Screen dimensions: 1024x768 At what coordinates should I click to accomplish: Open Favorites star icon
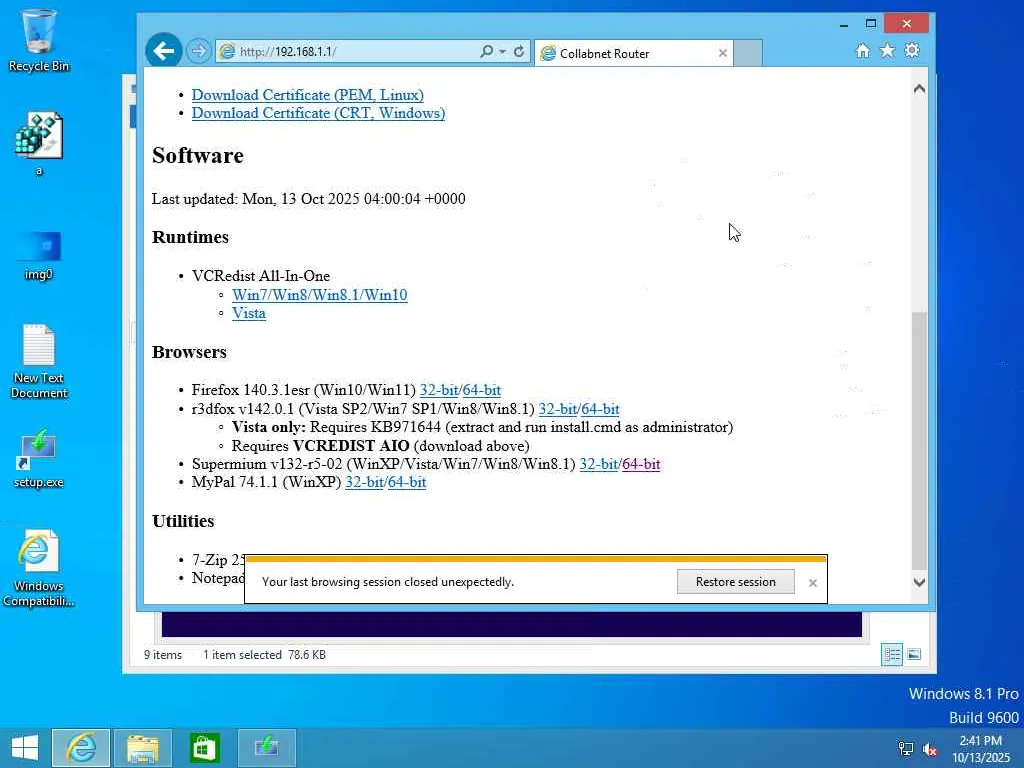(x=887, y=51)
